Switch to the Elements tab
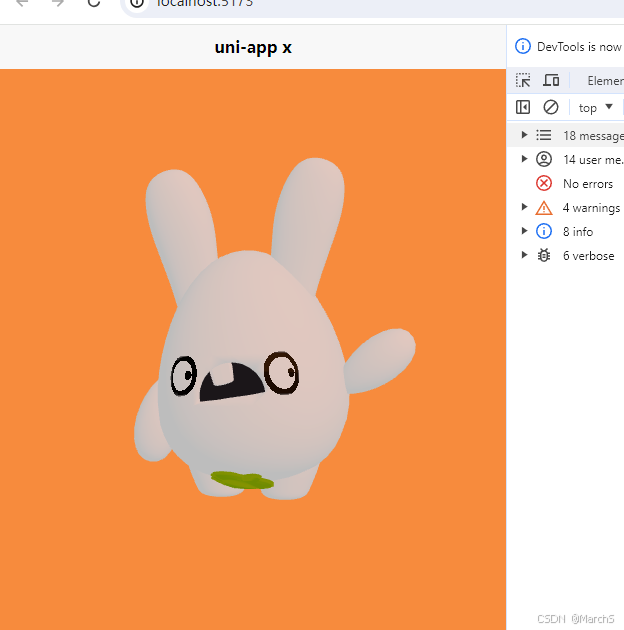The width and height of the screenshot is (624, 630). click(x=605, y=81)
